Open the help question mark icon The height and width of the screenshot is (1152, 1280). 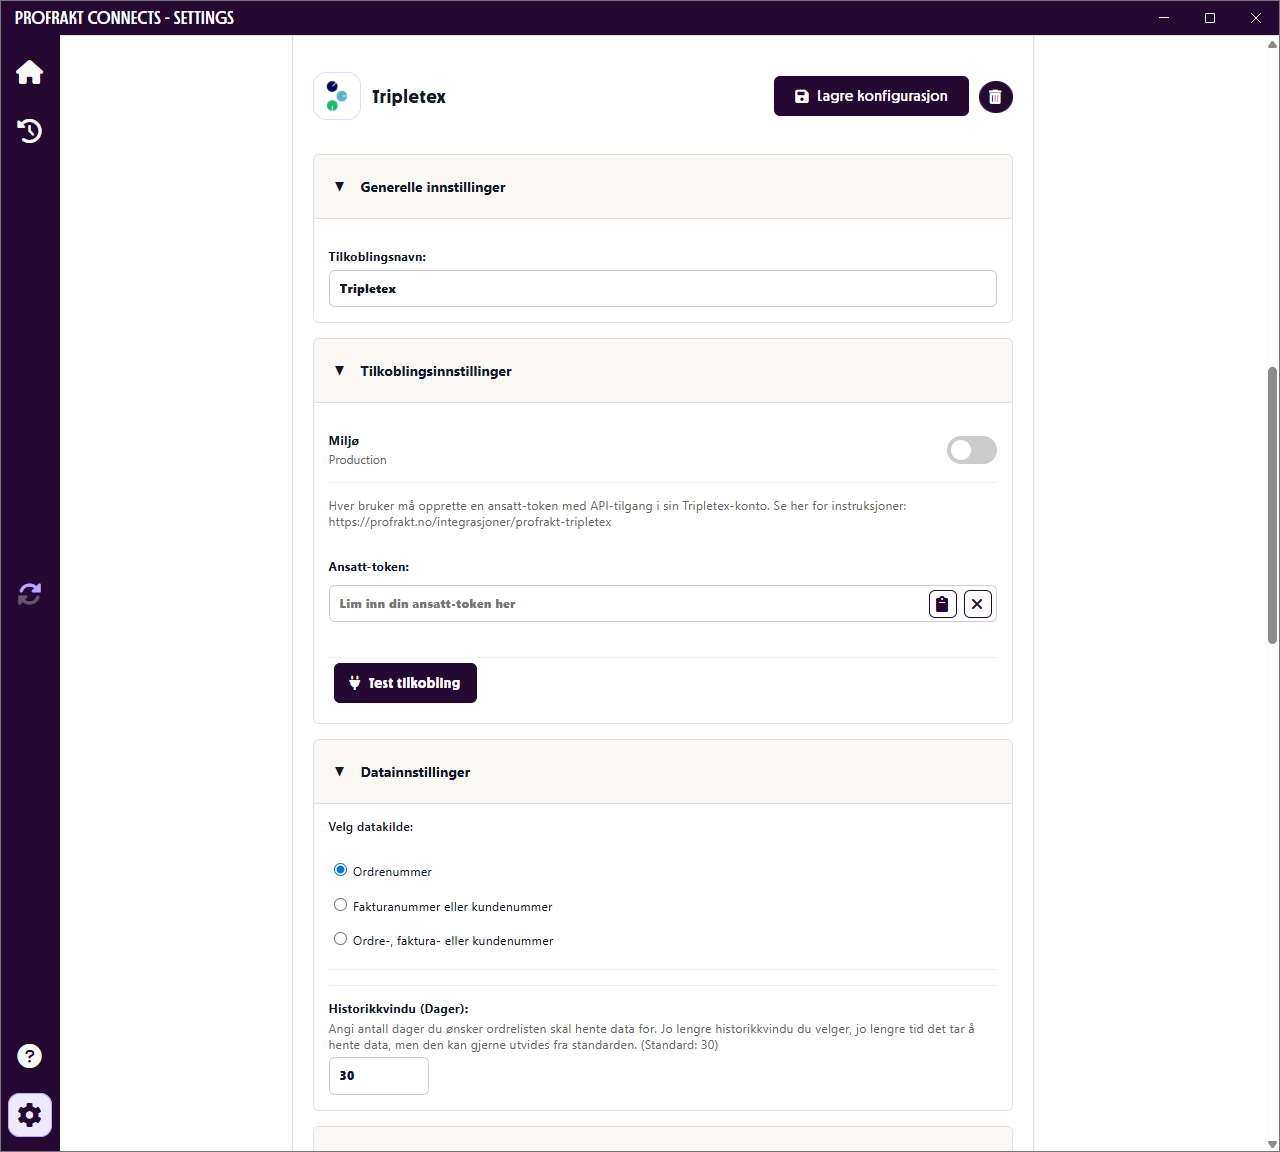(x=29, y=1056)
